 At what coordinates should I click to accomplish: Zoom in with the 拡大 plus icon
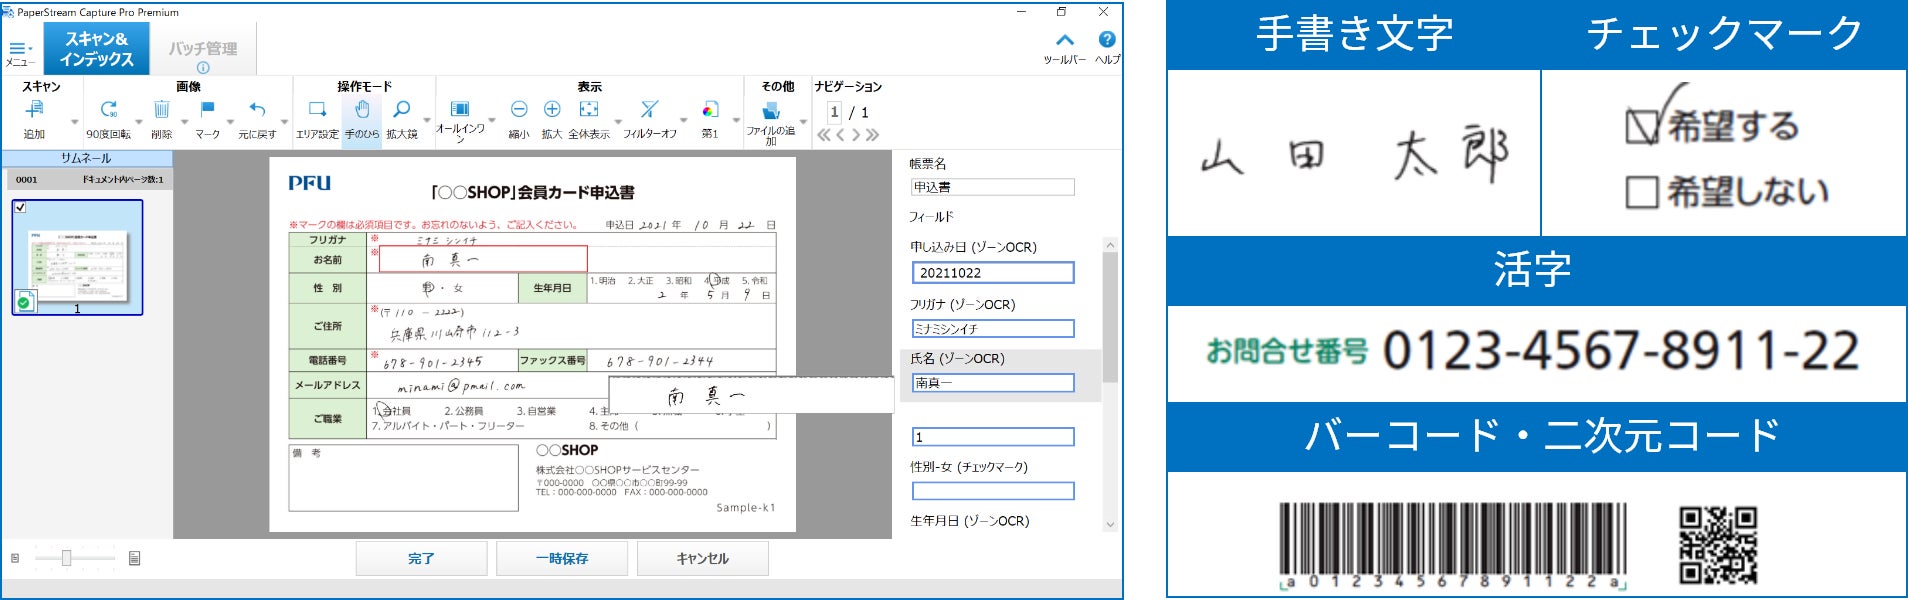pyautogui.click(x=552, y=110)
